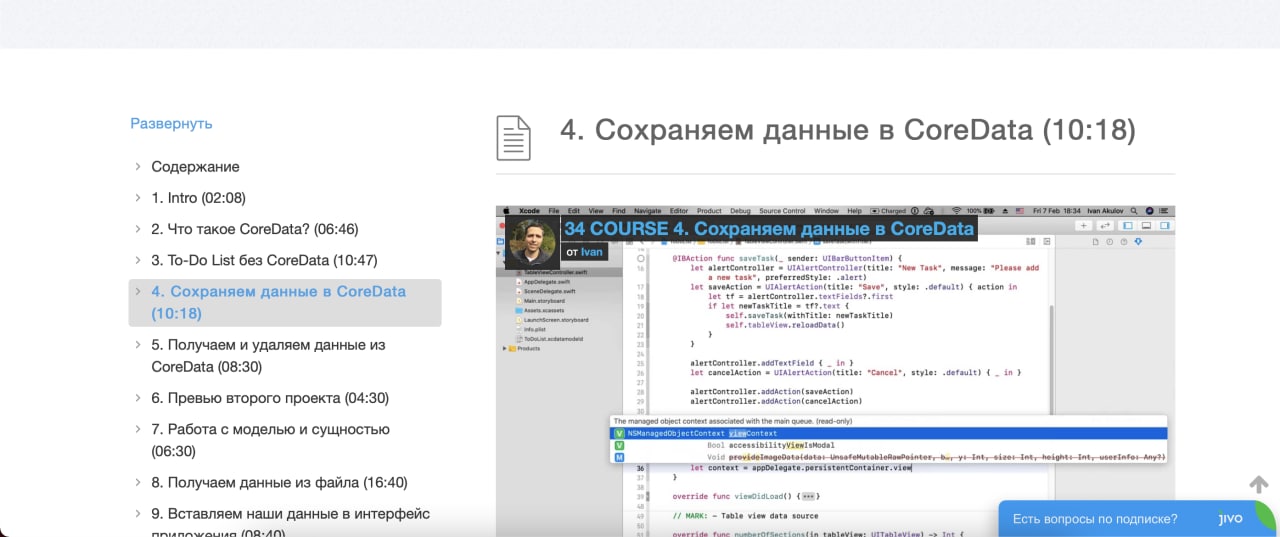Expand the Содержание chevron
Viewport: 1280px width, 537px height.
pos(138,167)
